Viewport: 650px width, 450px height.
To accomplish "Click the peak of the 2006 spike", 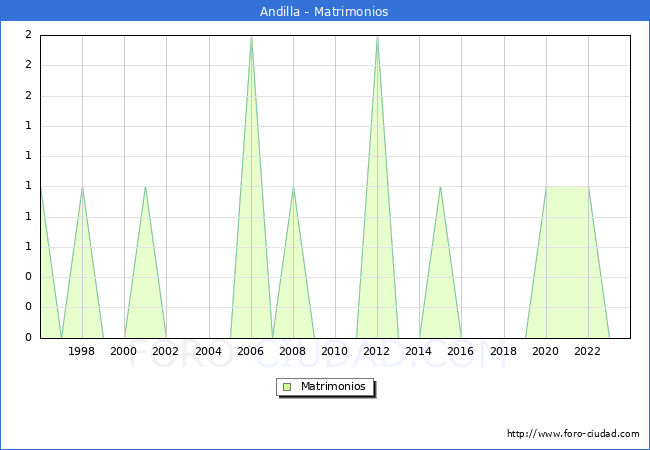I will (251, 37).
